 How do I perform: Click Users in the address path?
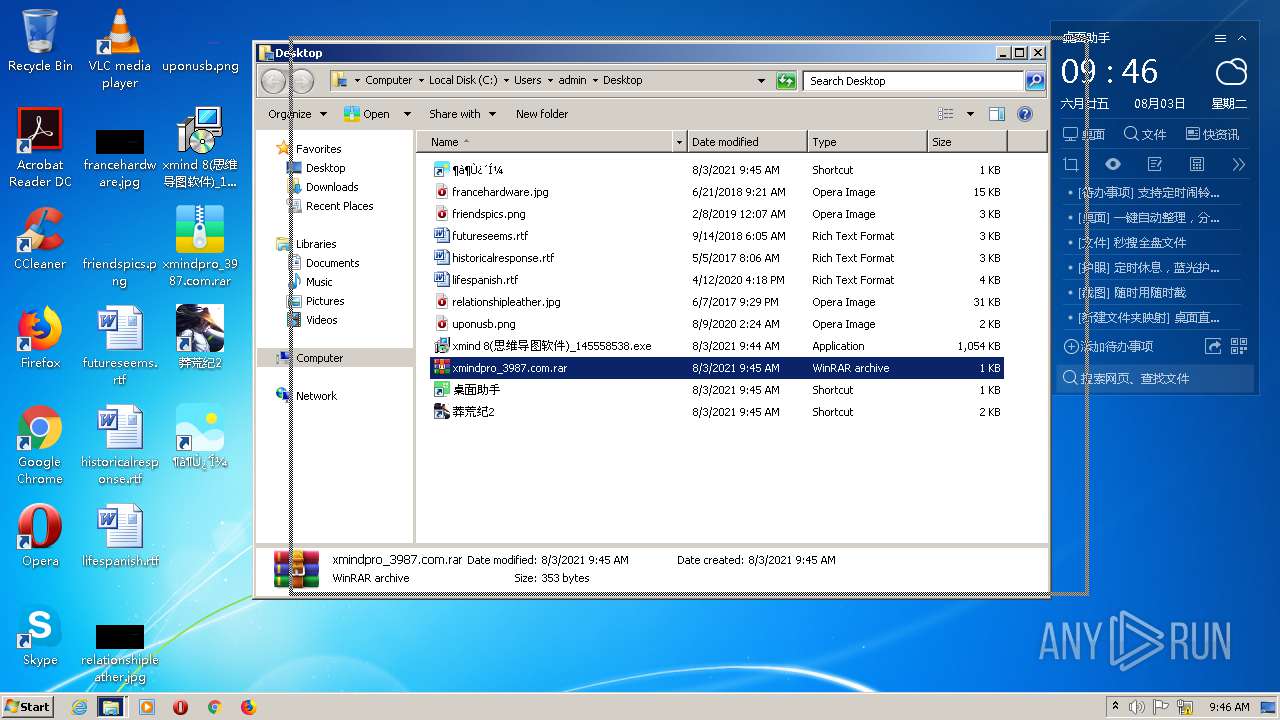(x=528, y=80)
